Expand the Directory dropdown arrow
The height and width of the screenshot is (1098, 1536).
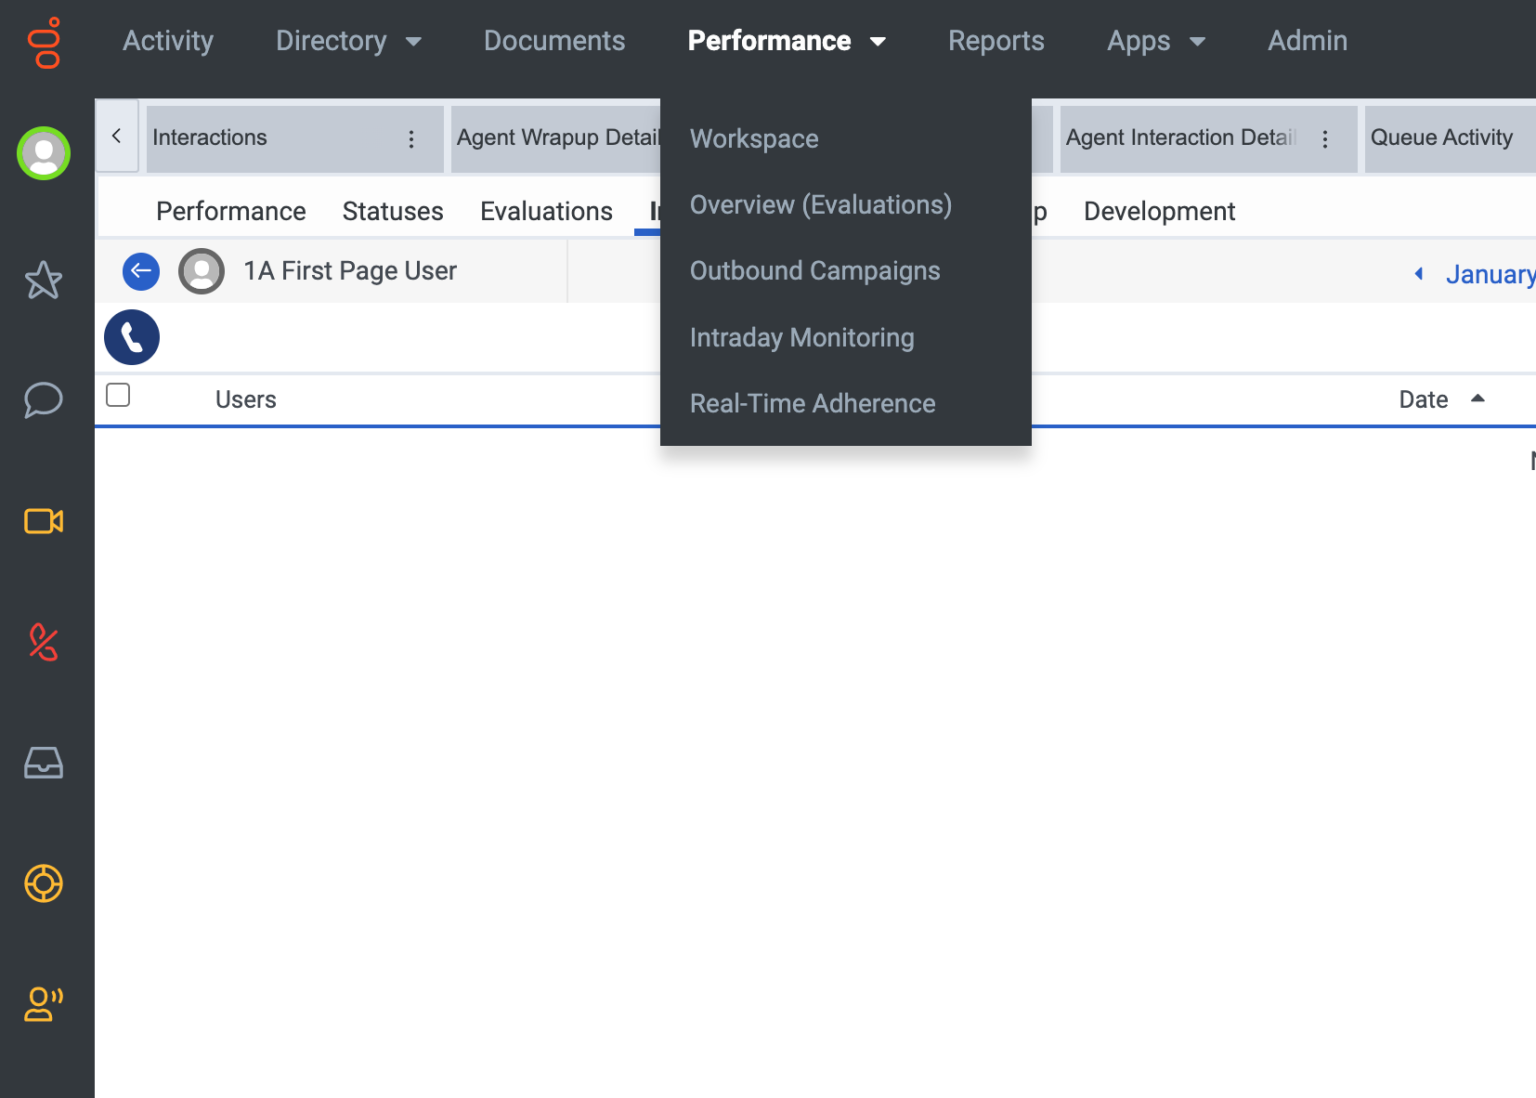click(x=413, y=42)
